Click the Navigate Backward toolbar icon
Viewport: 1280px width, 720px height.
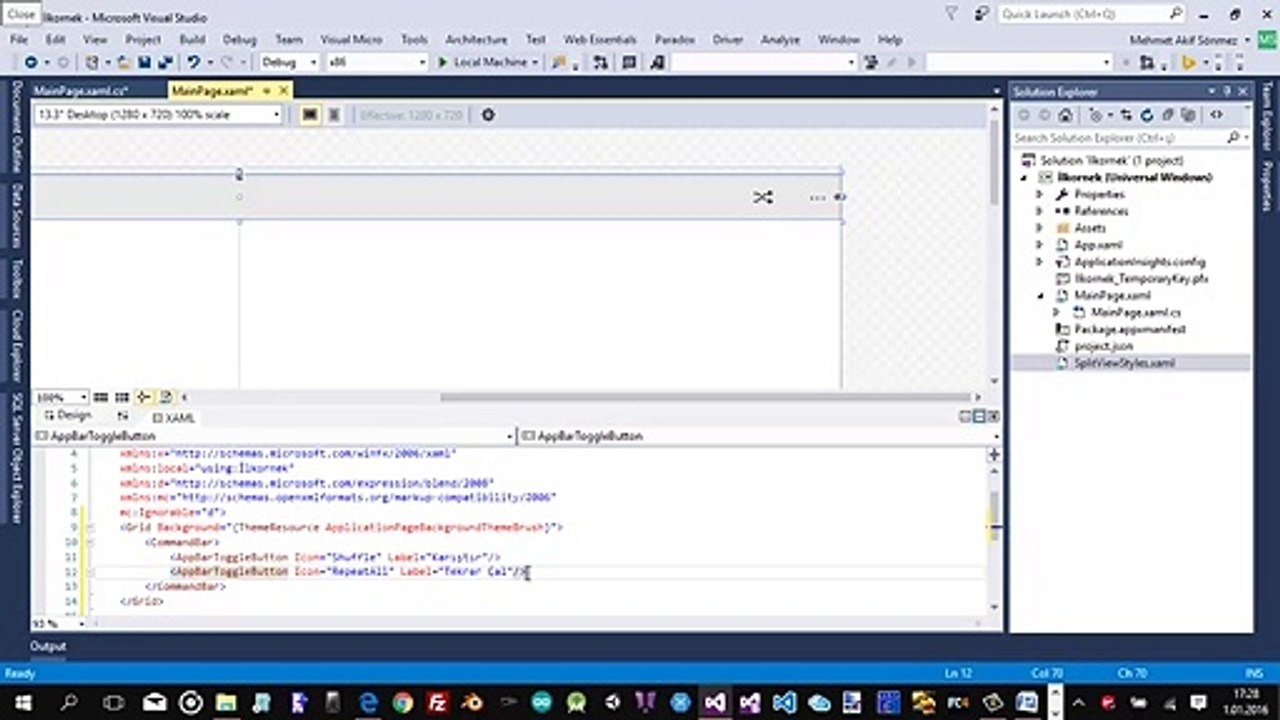32,62
